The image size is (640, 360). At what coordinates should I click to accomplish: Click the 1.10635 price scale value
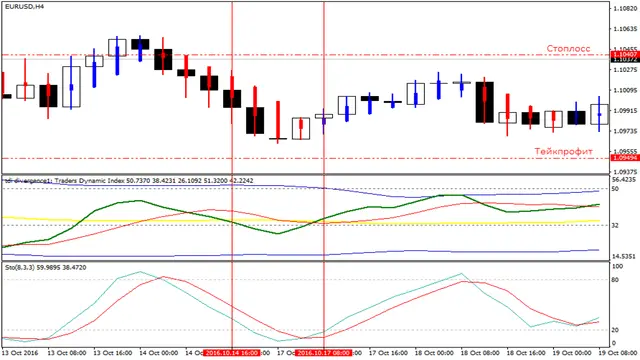click(x=625, y=29)
